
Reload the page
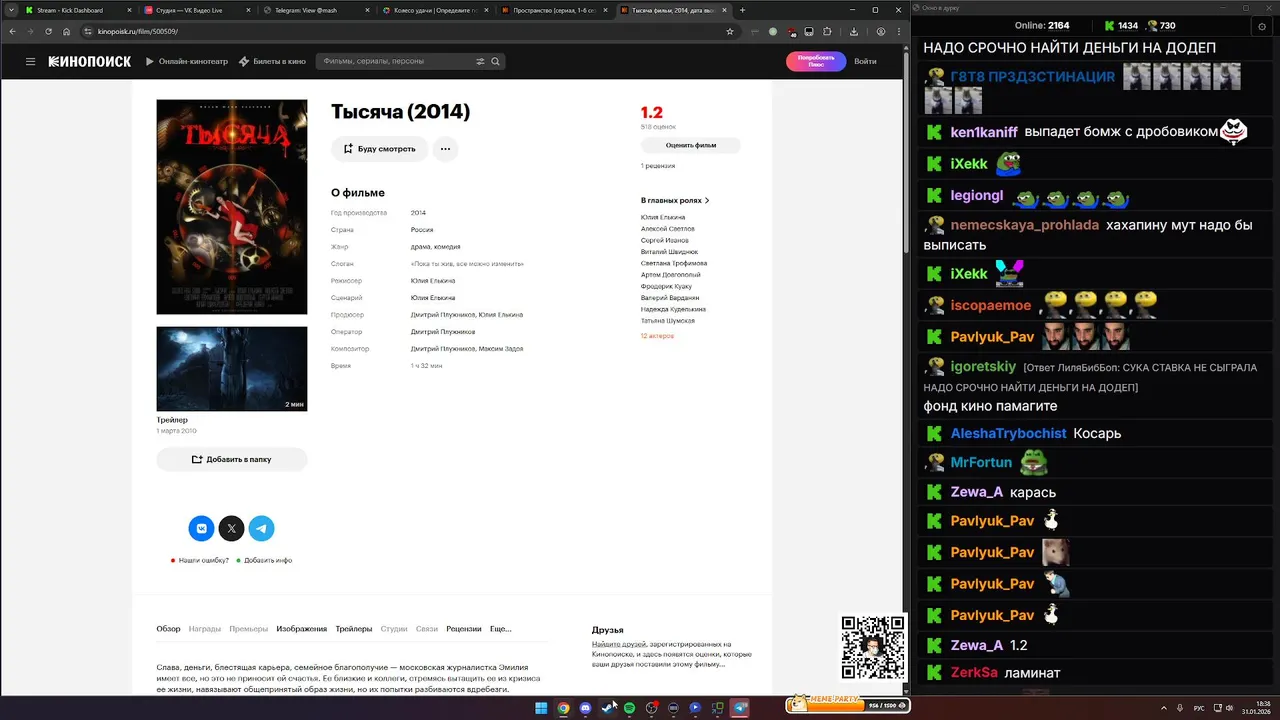48,31
